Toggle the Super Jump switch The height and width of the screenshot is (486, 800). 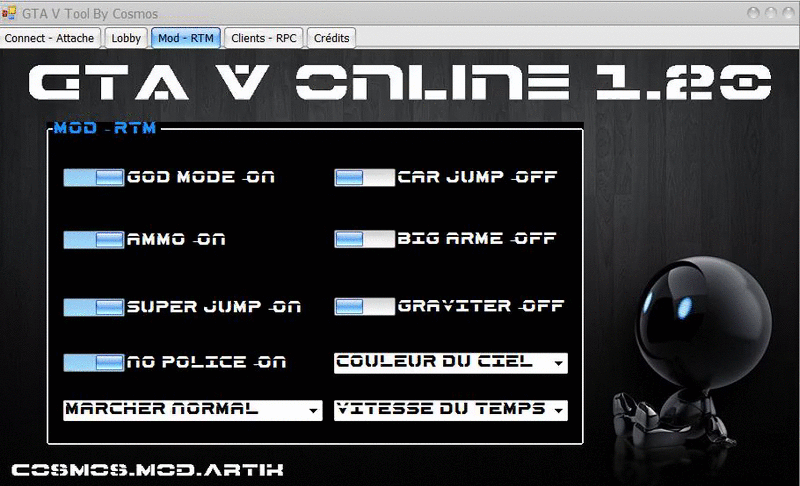(94, 308)
